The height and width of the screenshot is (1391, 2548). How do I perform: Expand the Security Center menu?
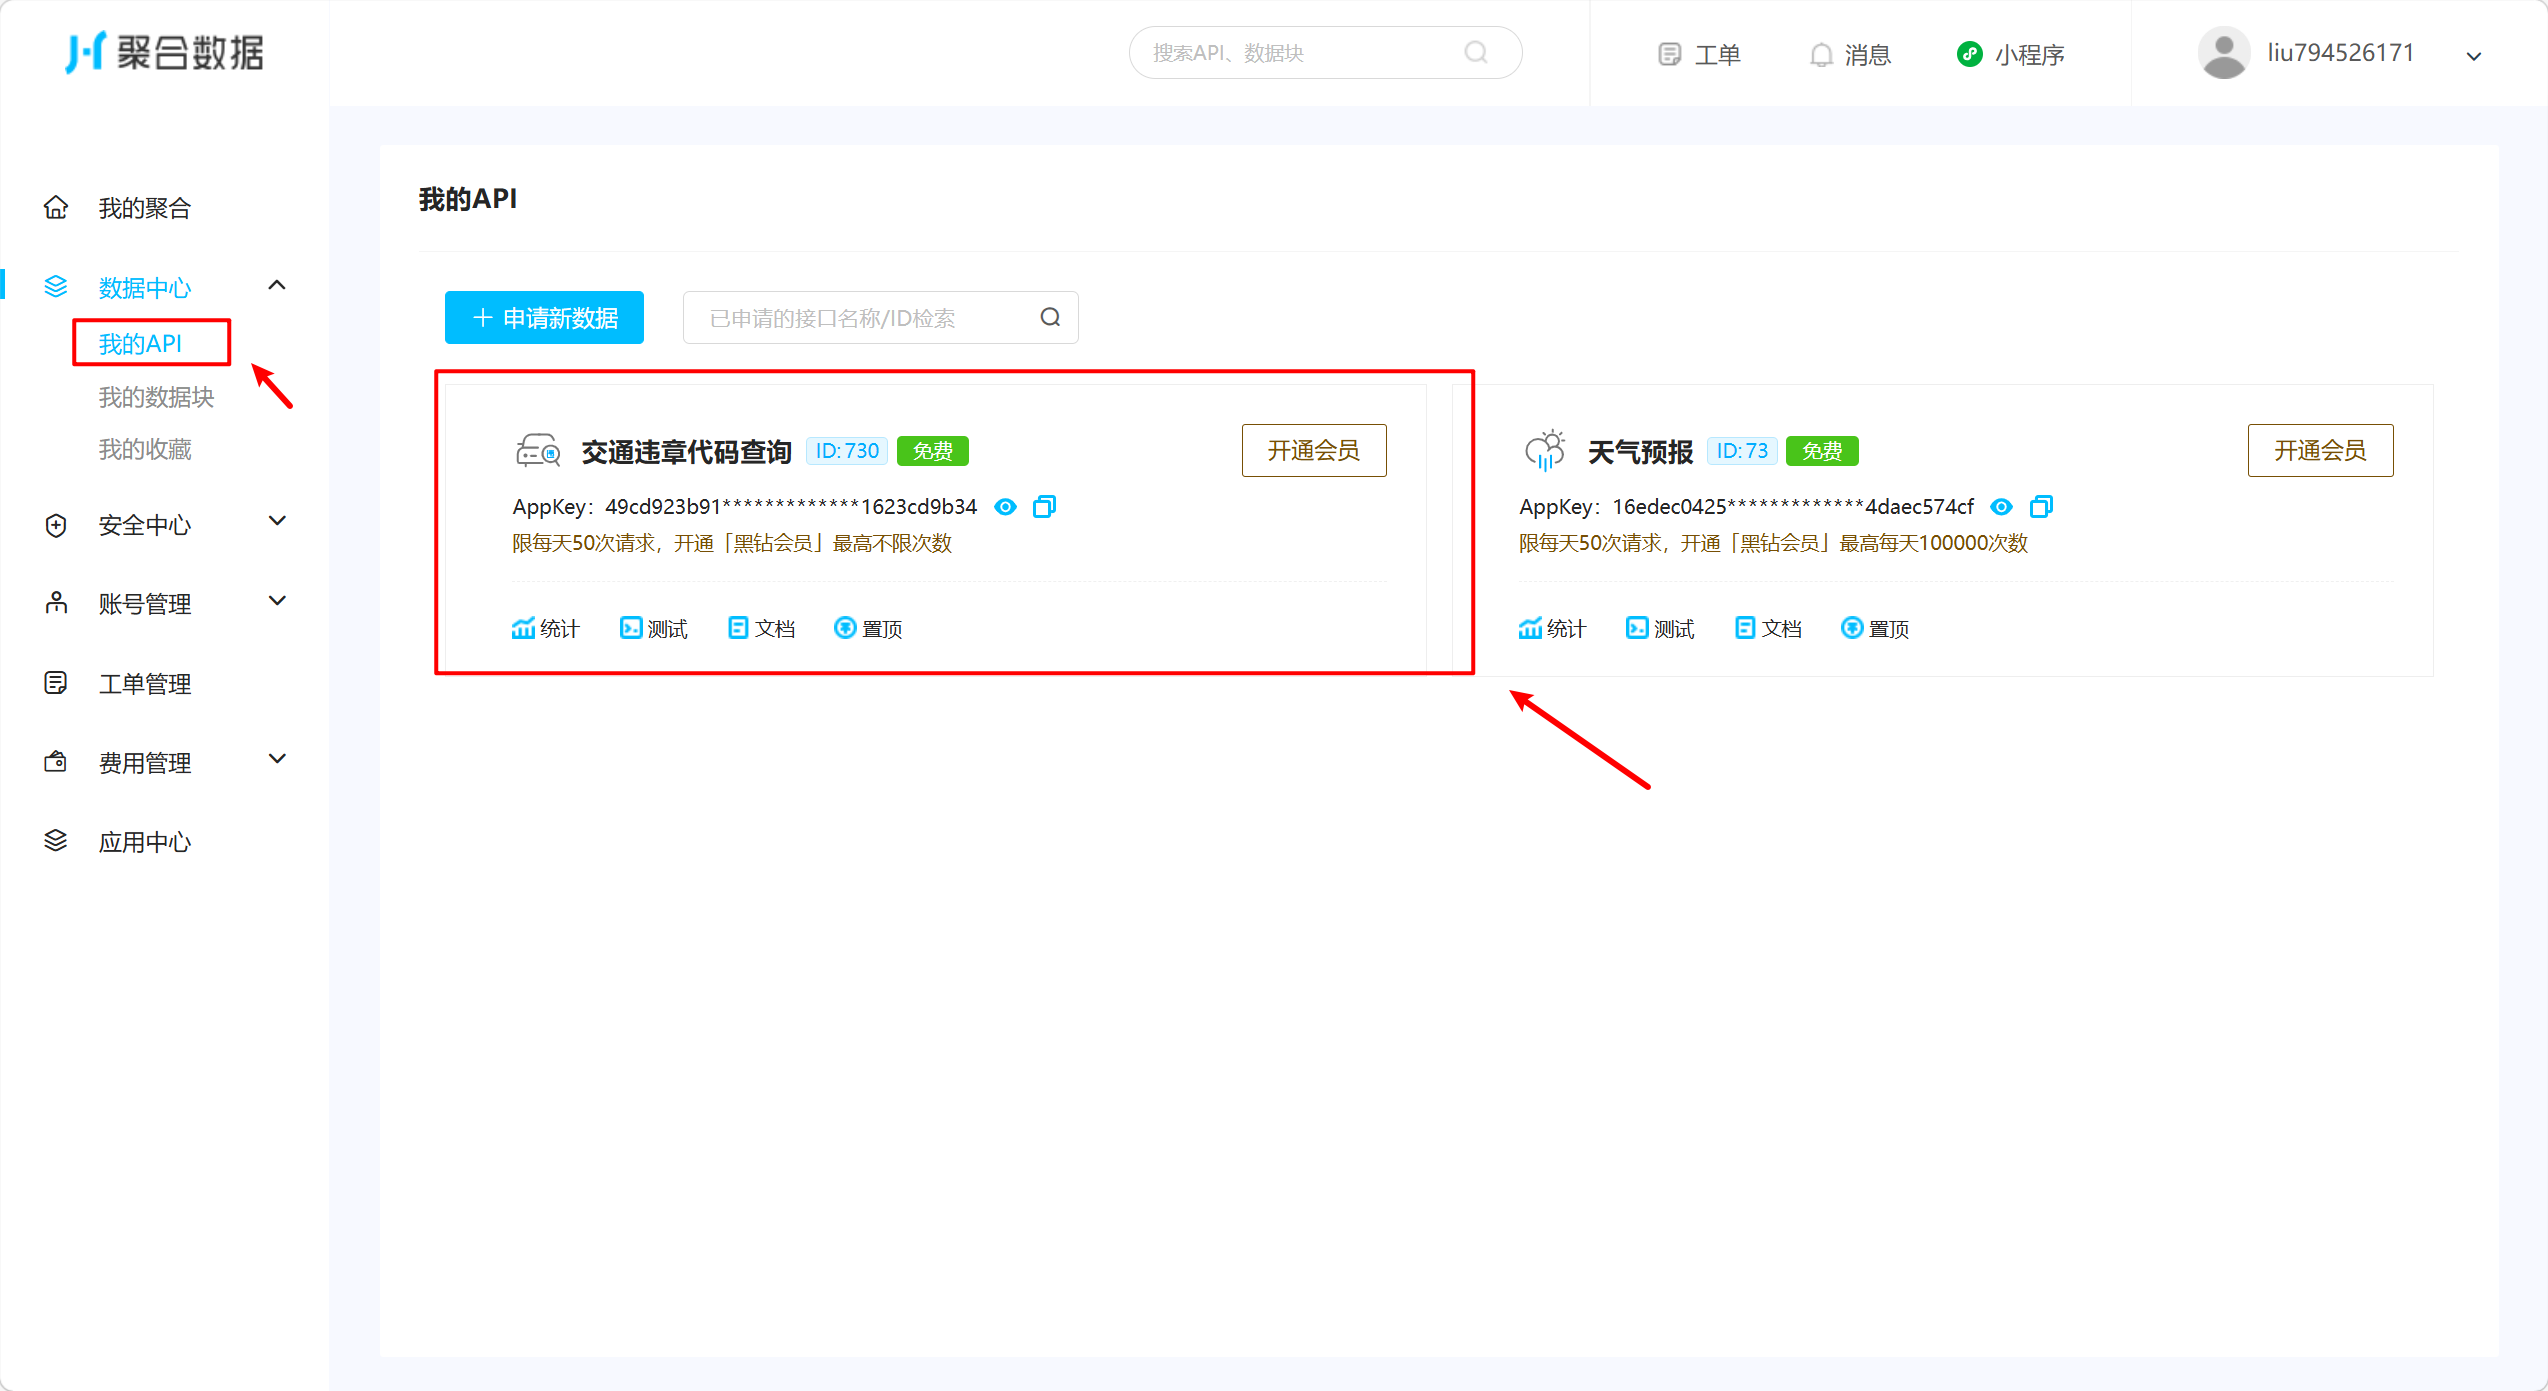[x=277, y=522]
